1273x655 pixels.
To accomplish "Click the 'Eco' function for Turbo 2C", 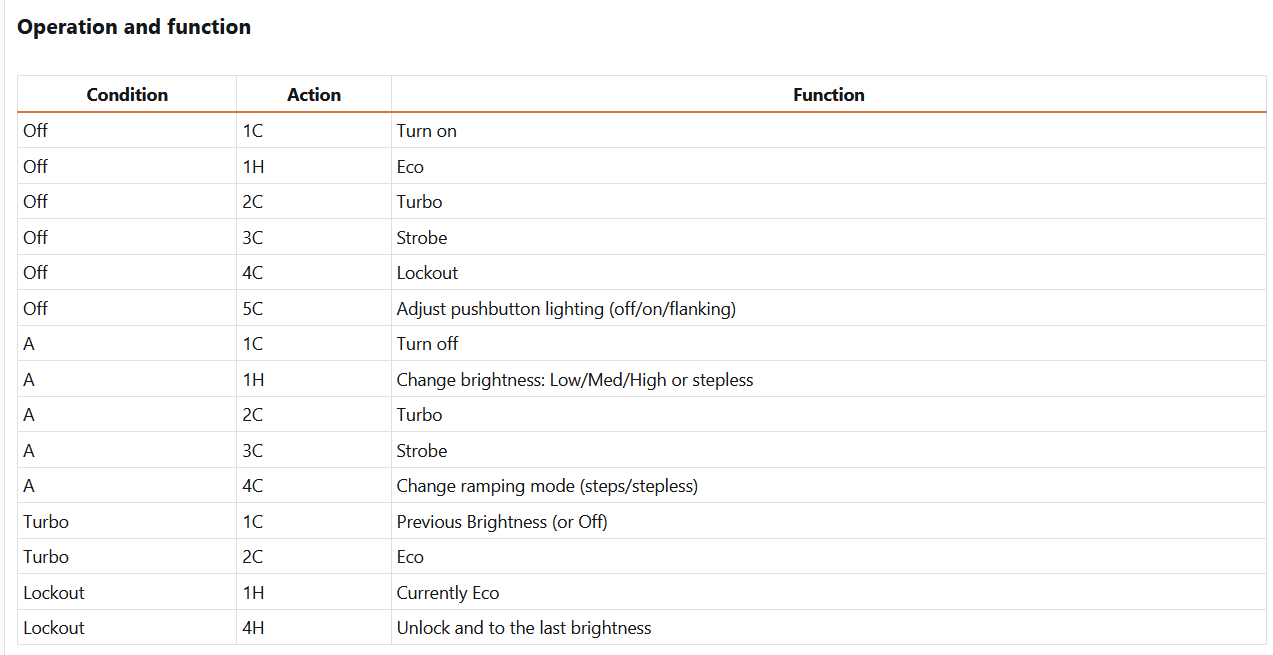I will 829,557.
